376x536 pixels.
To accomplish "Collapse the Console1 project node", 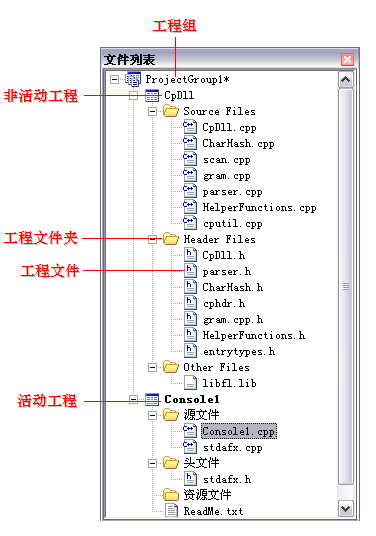I will pos(133,399).
